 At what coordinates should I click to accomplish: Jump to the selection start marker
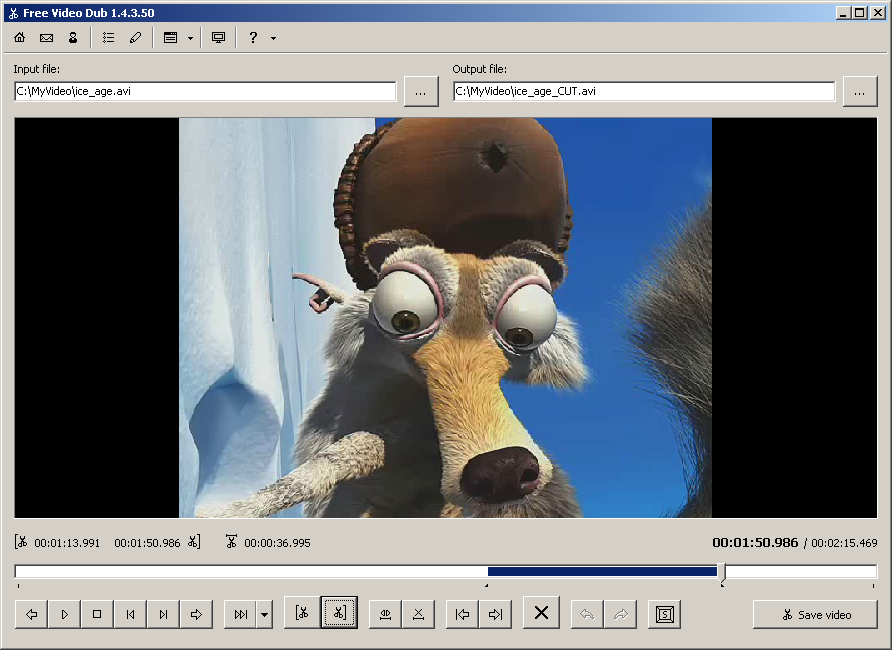(462, 614)
